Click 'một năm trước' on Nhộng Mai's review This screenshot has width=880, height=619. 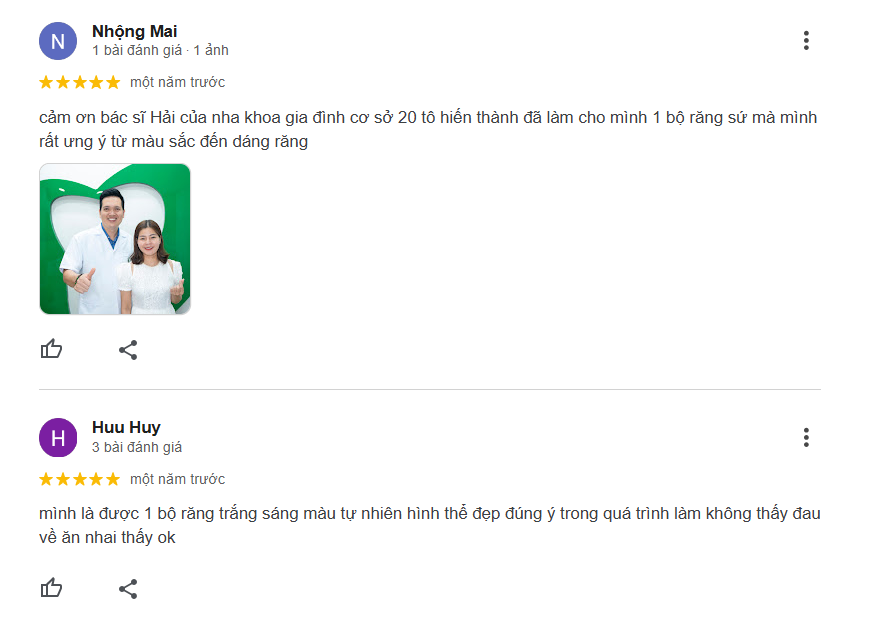(x=177, y=82)
